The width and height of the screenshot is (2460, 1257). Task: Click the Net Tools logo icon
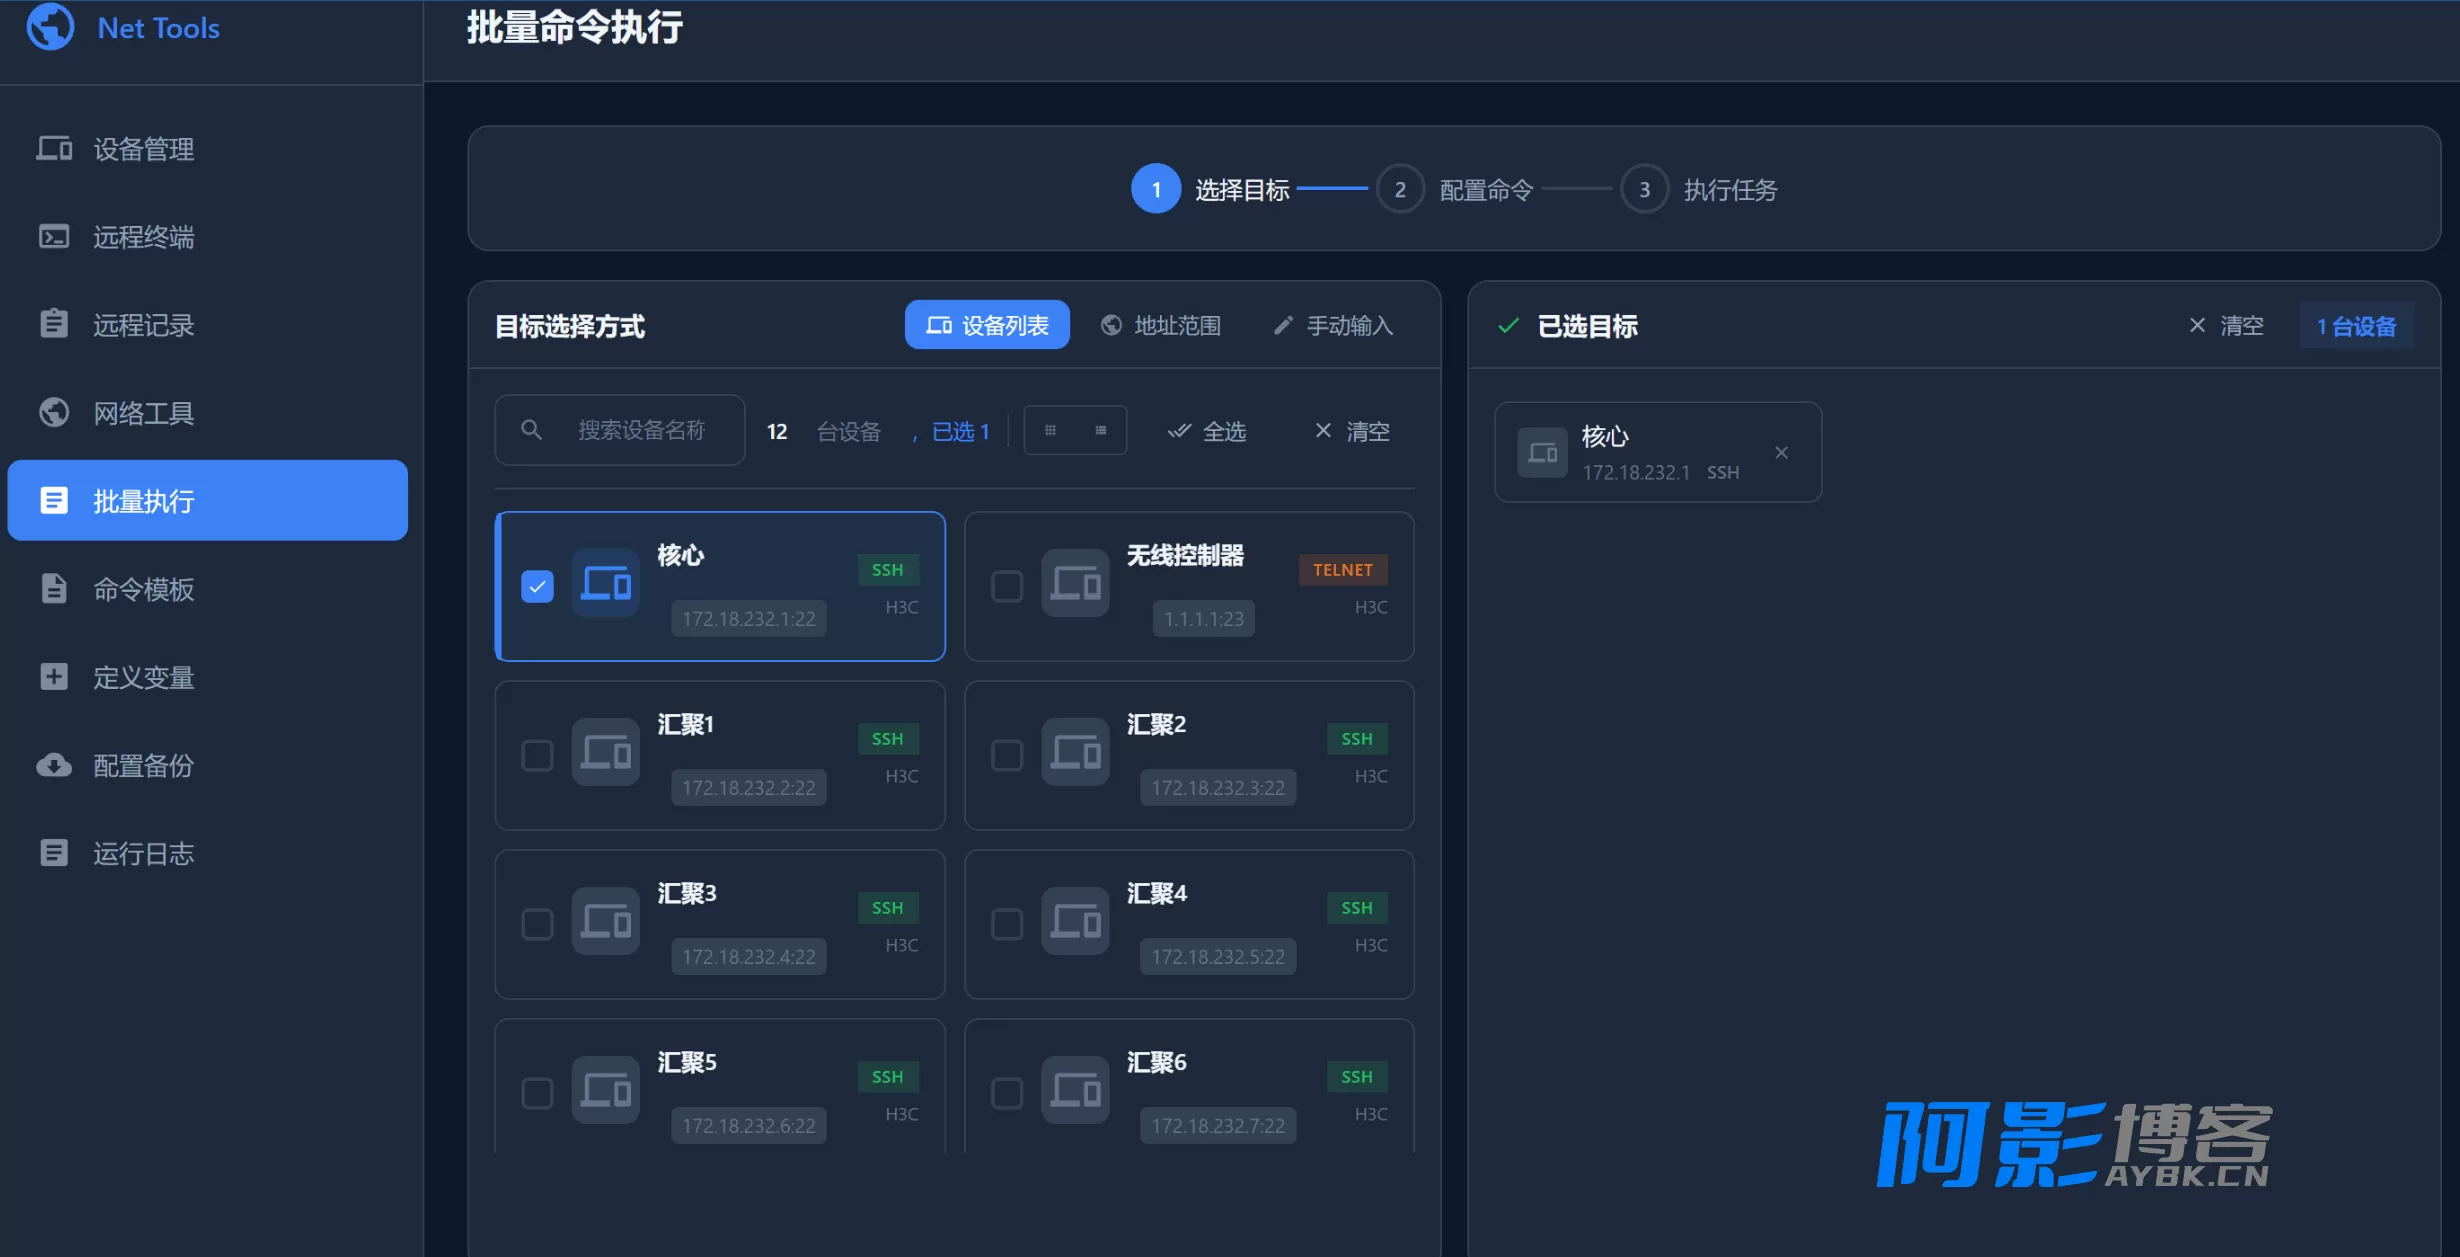point(50,27)
